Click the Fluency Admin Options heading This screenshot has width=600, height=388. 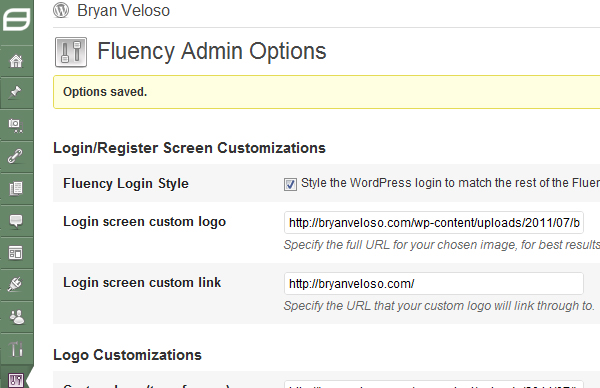[x=212, y=51]
